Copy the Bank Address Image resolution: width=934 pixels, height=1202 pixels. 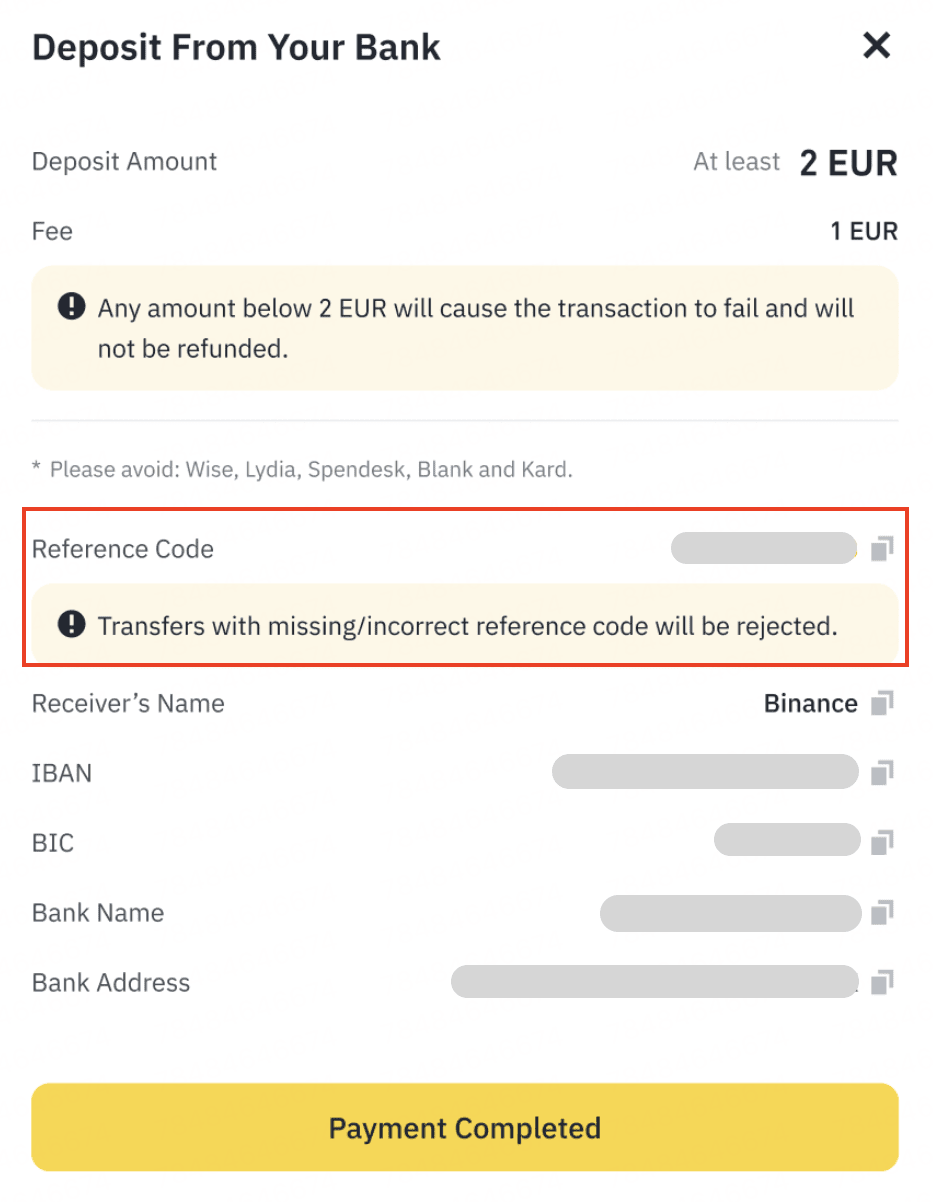coord(881,983)
